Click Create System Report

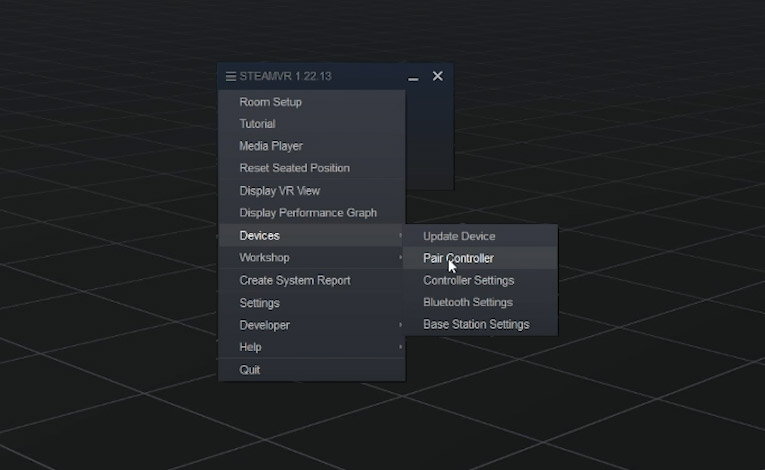[294, 281]
